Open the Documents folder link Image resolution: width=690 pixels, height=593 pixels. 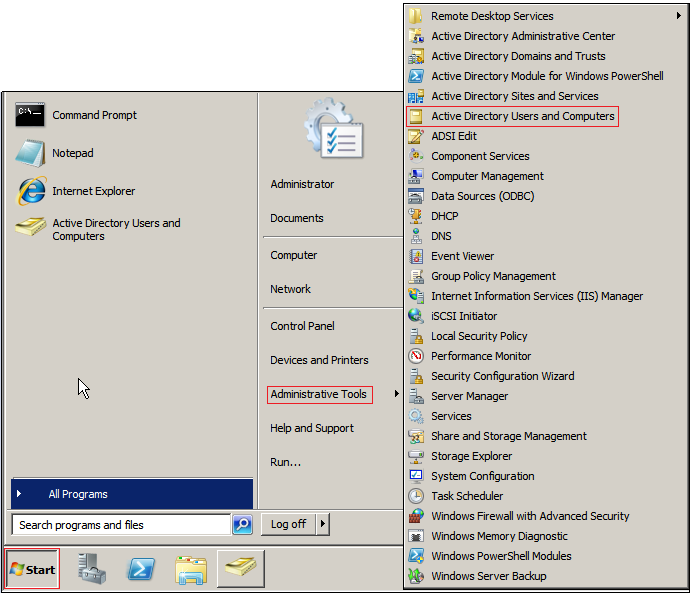297,218
